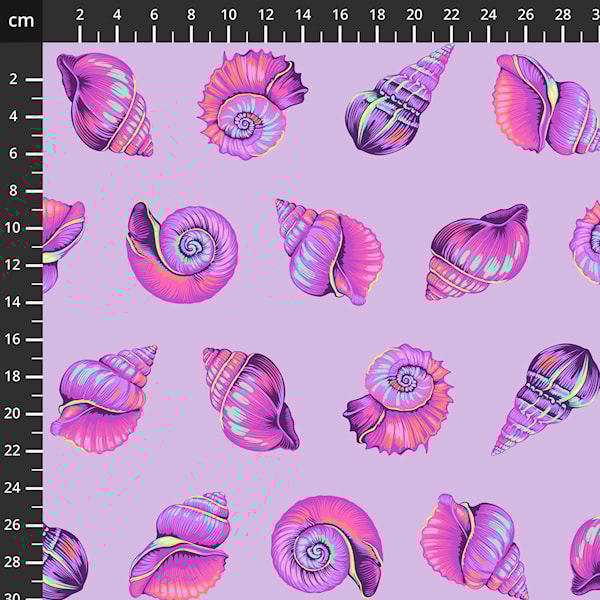The height and width of the screenshot is (600, 600).
Task: Click the 20 mark on the top ruler
Action: pos(414,14)
